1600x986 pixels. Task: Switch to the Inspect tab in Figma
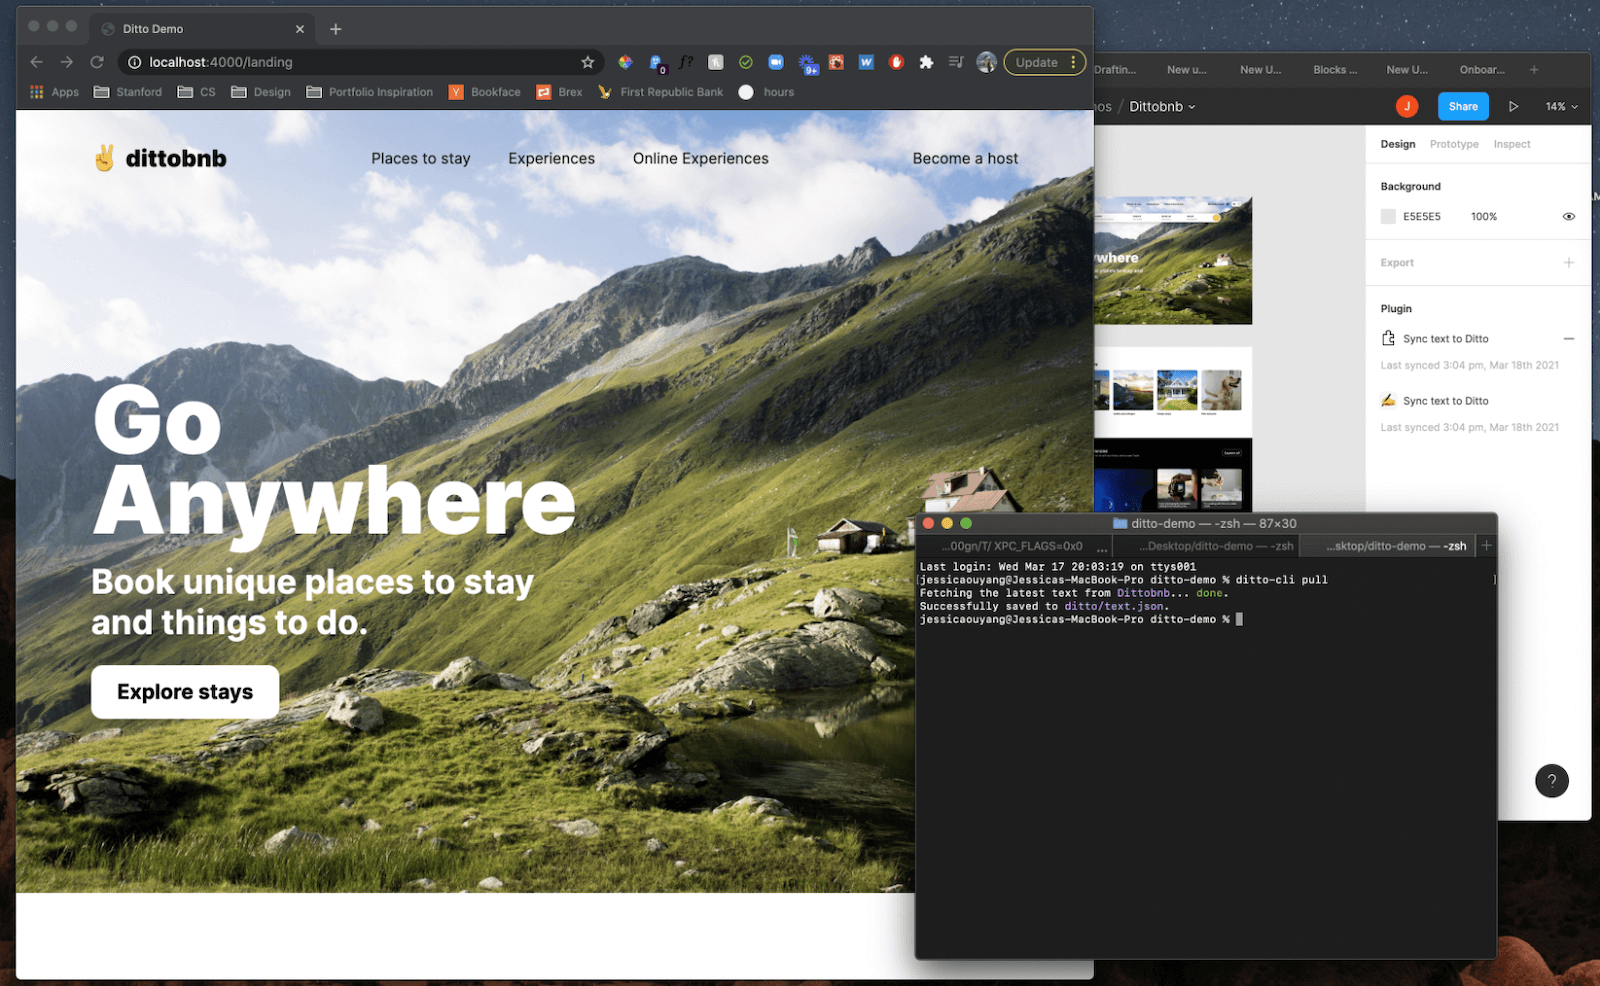click(x=1512, y=144)
